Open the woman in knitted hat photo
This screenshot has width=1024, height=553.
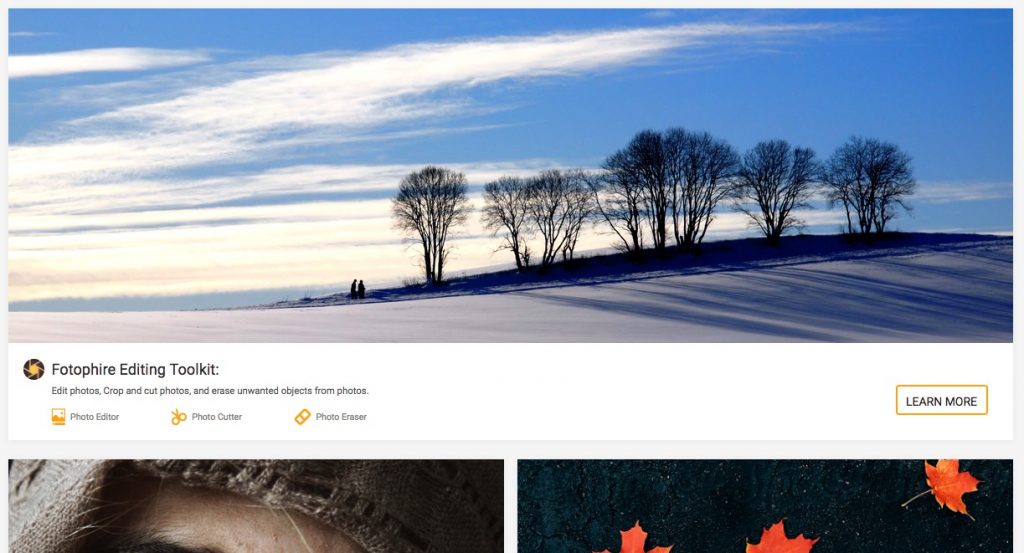point(256,506)
